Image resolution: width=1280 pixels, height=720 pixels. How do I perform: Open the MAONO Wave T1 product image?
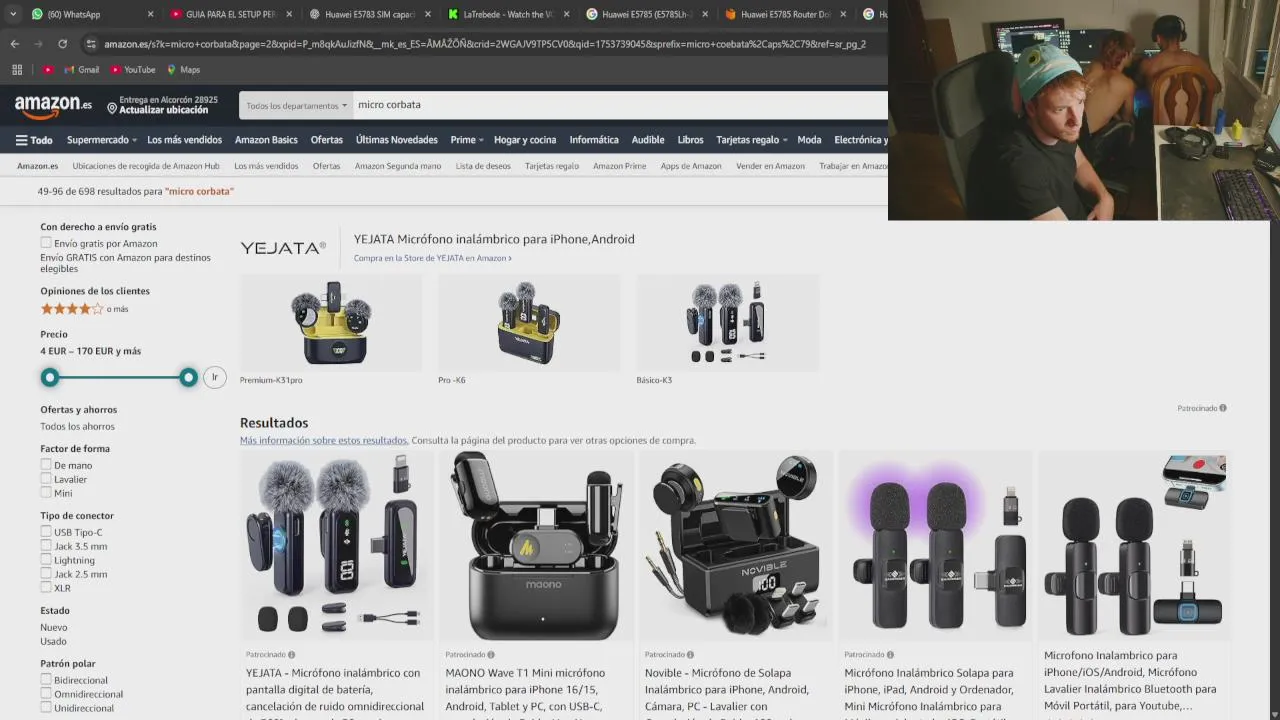click(x=536, y=545)
